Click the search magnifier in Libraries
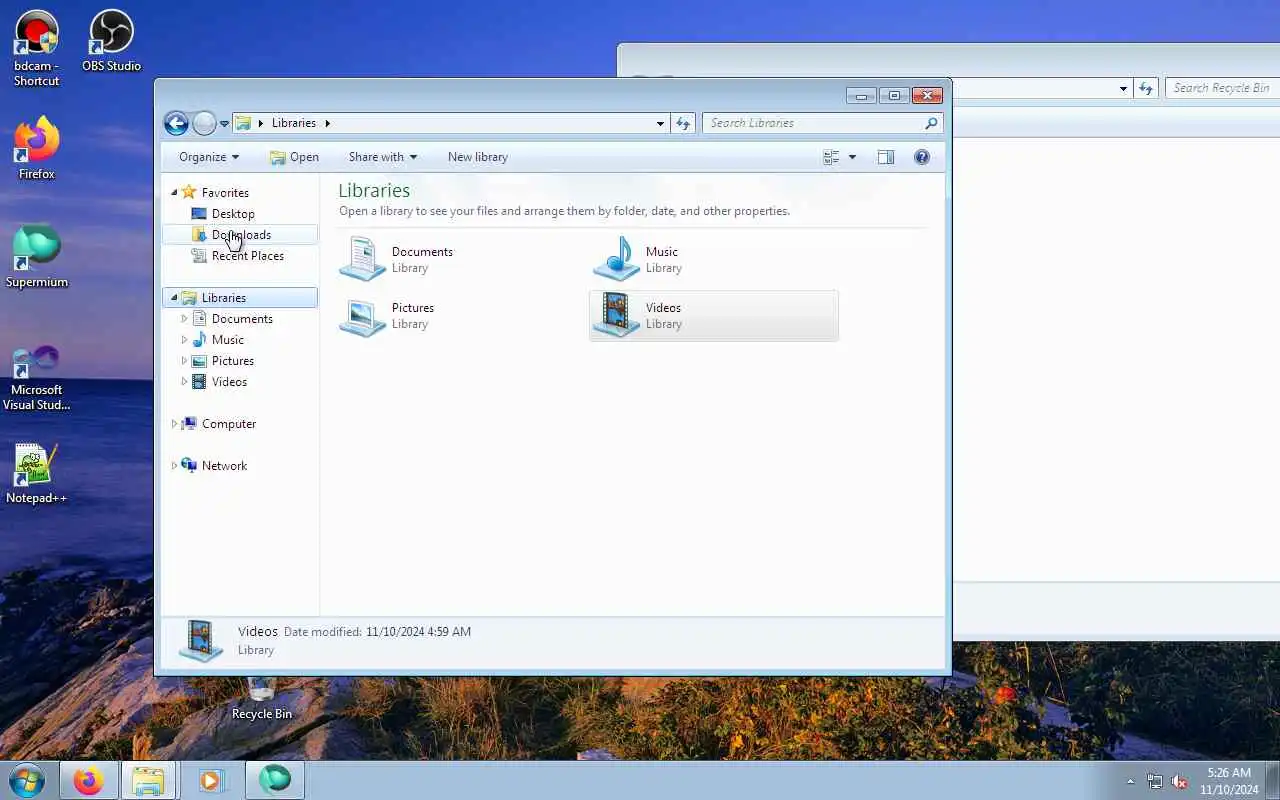Image resolution: width=1280 pixels, height=800 pixels. pos(931,123)
